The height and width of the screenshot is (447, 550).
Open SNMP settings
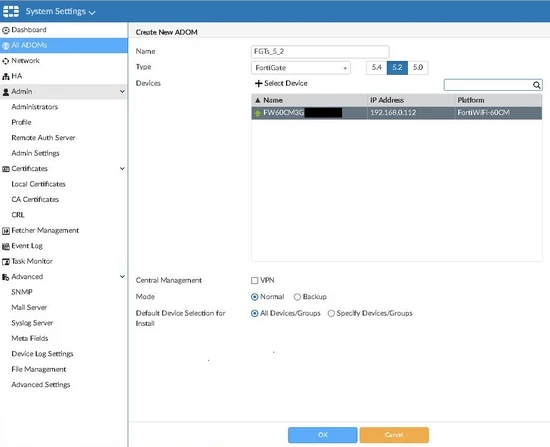point(22,292)
